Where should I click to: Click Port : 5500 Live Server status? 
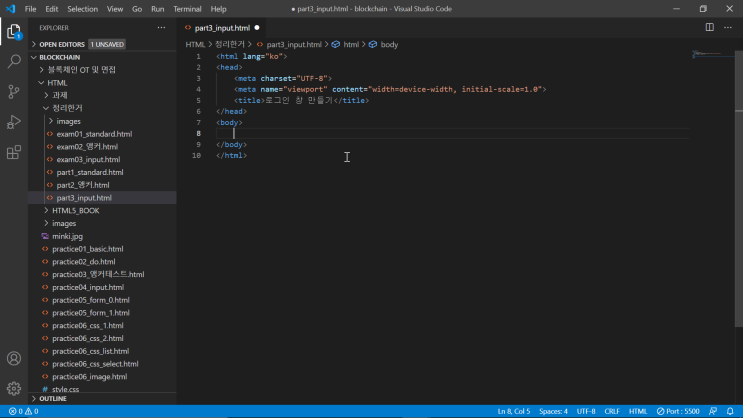point(678,411)
